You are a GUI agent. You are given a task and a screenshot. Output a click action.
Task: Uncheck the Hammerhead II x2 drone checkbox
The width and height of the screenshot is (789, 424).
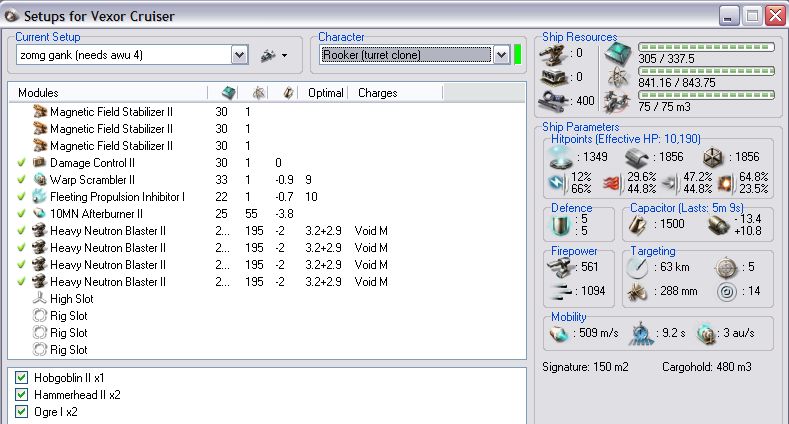21,394
